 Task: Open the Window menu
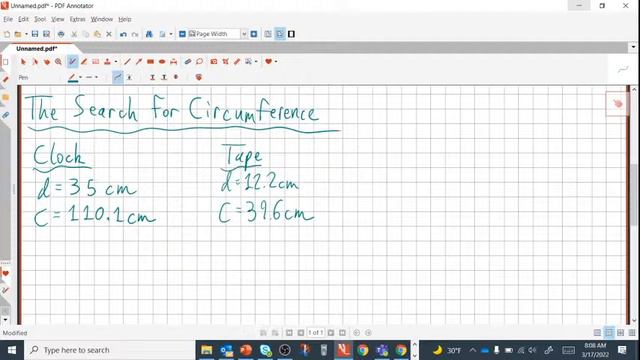coord(102,19)
